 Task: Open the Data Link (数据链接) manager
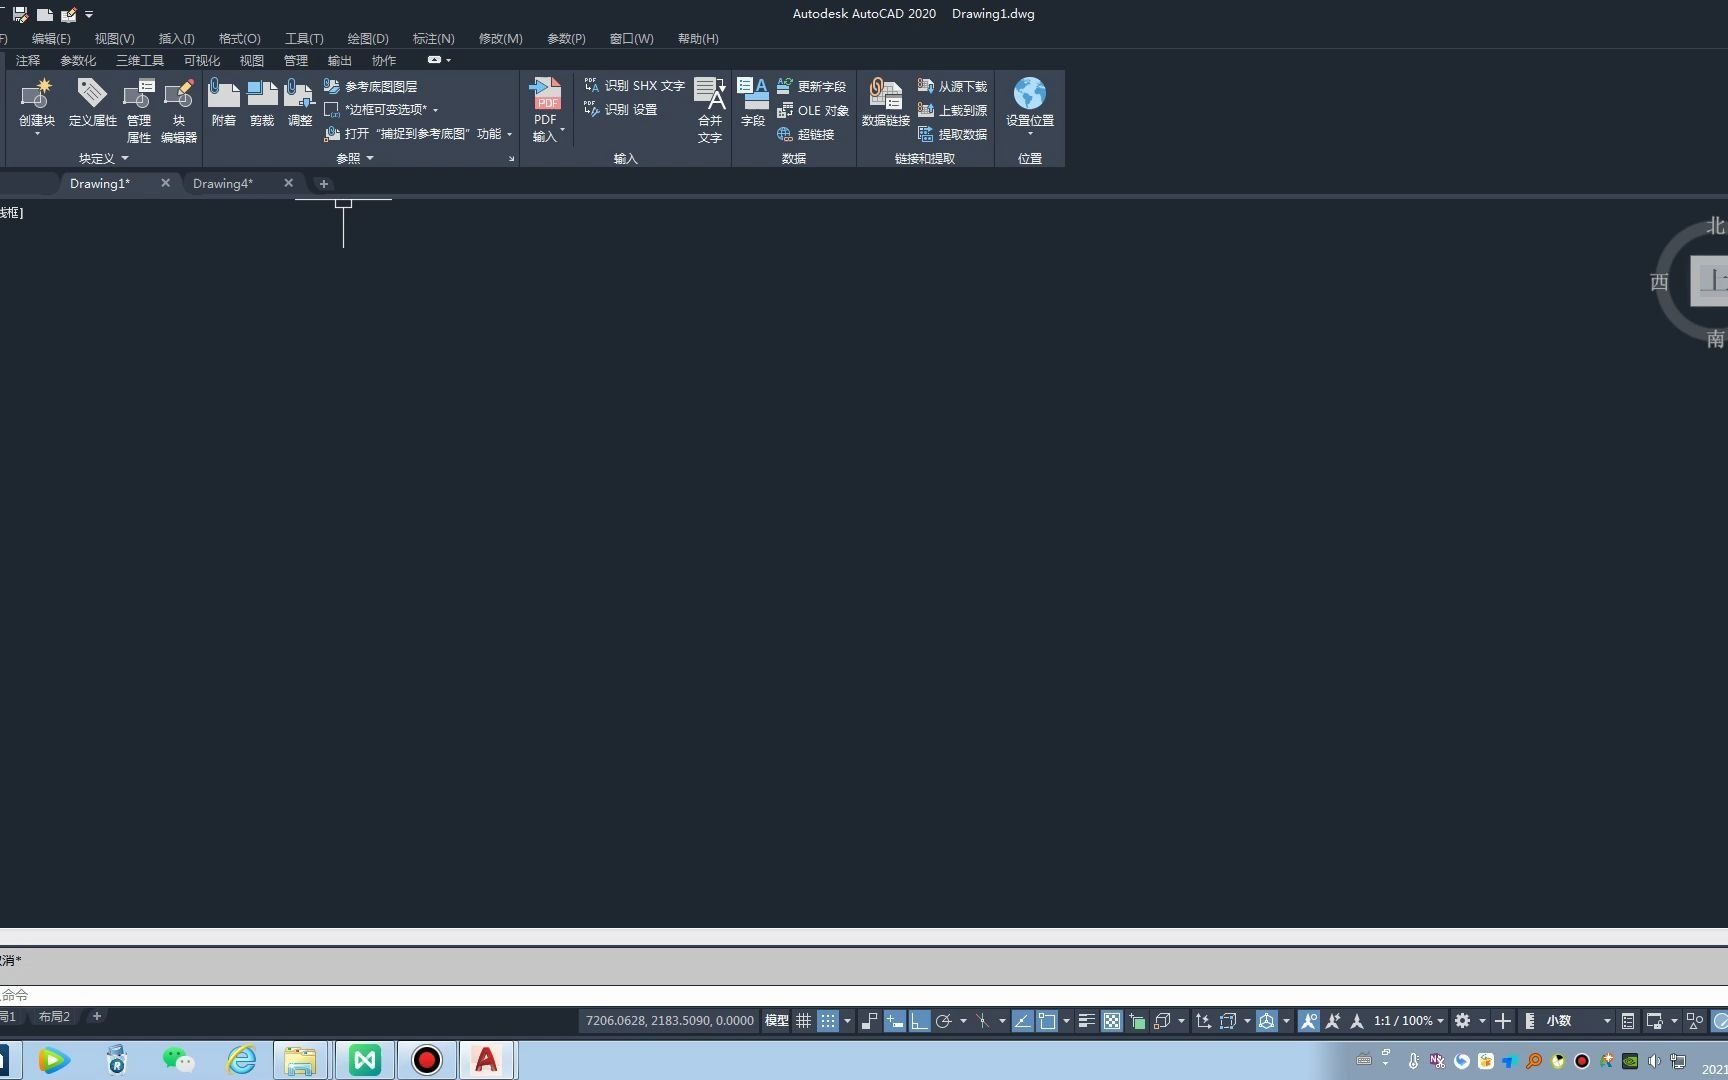point(886,102)
